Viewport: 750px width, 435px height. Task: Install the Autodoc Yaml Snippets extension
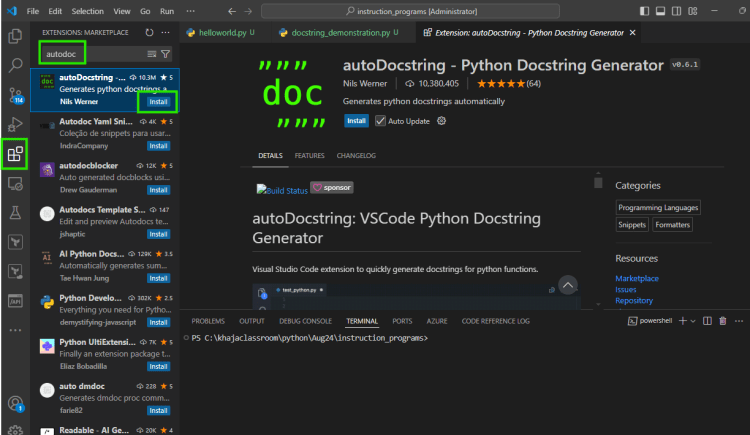click(x=158, y=146)
